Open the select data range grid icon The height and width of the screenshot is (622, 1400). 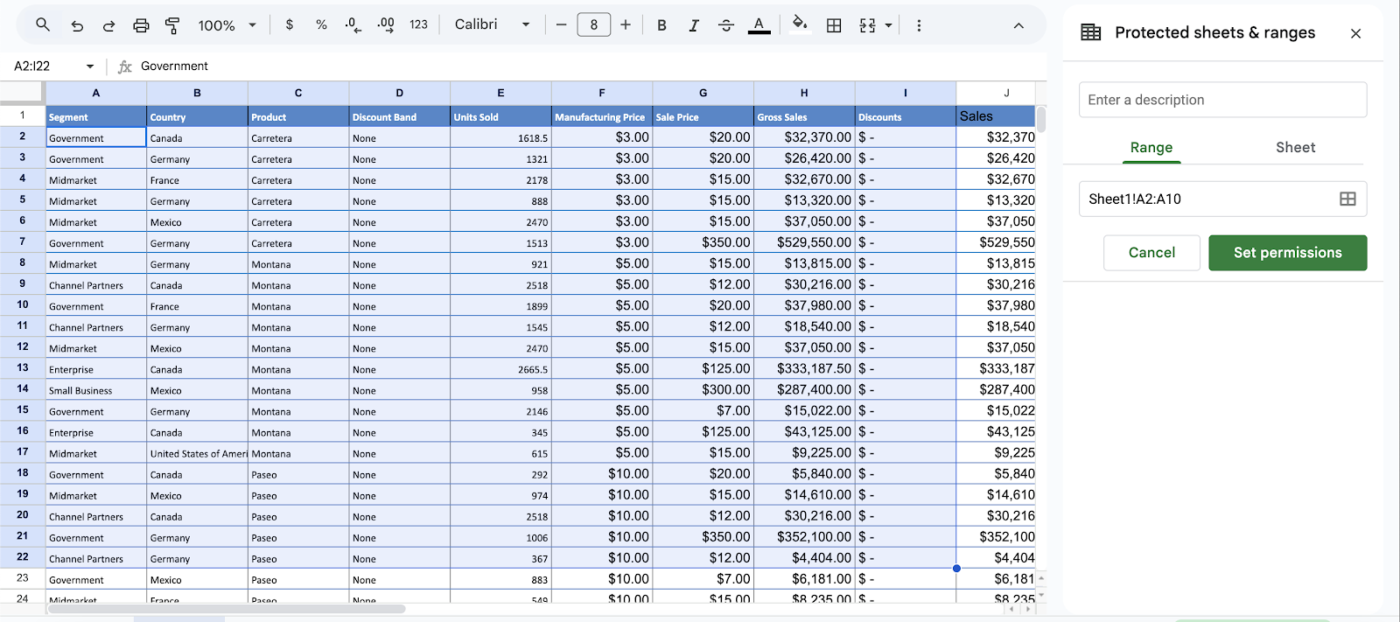[1347, 199]
